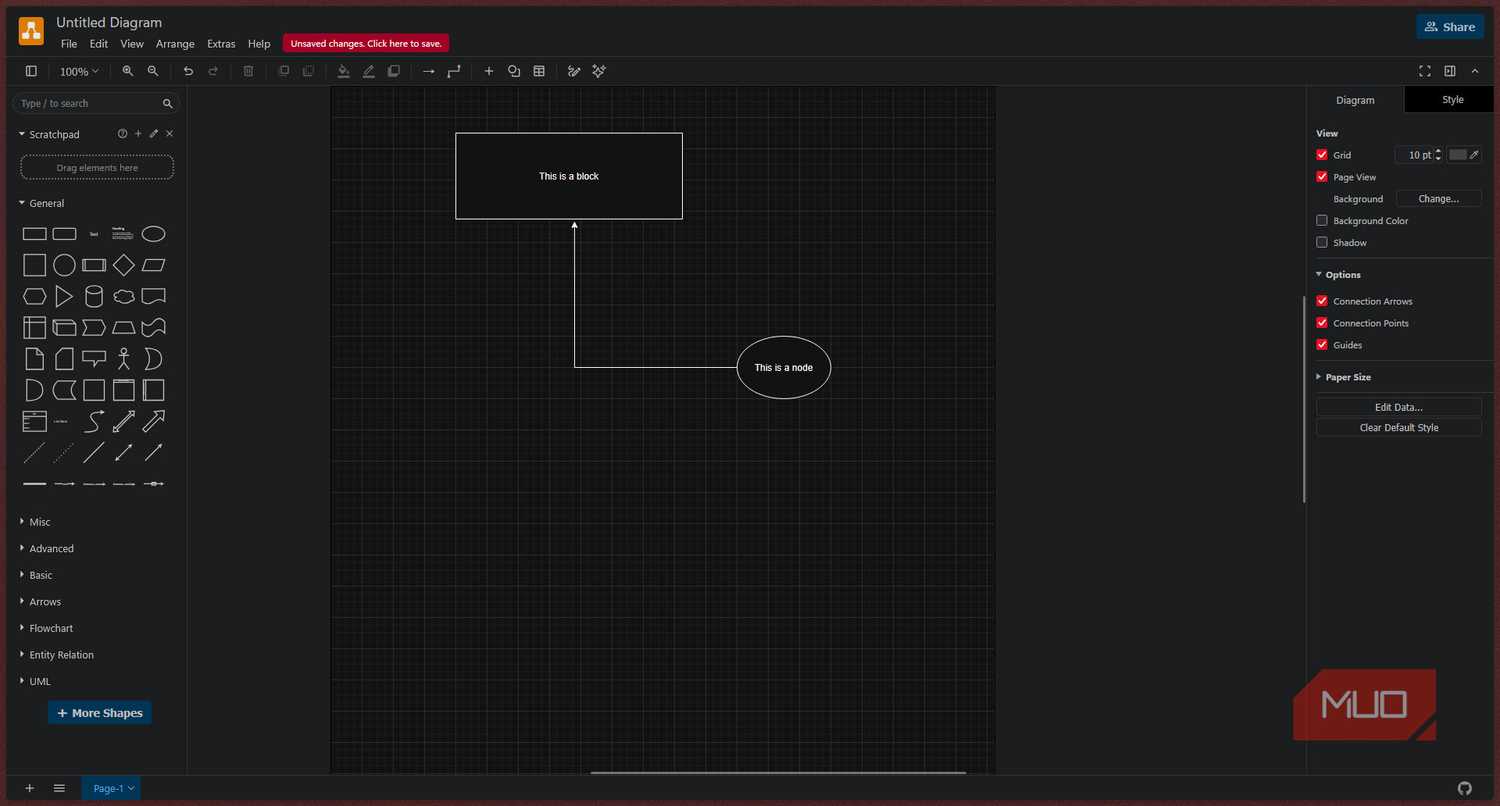The width and height of the screenshot is (1500, 806).
Task: Click the Redo arrow icon
Action: (x=213, y=71)
